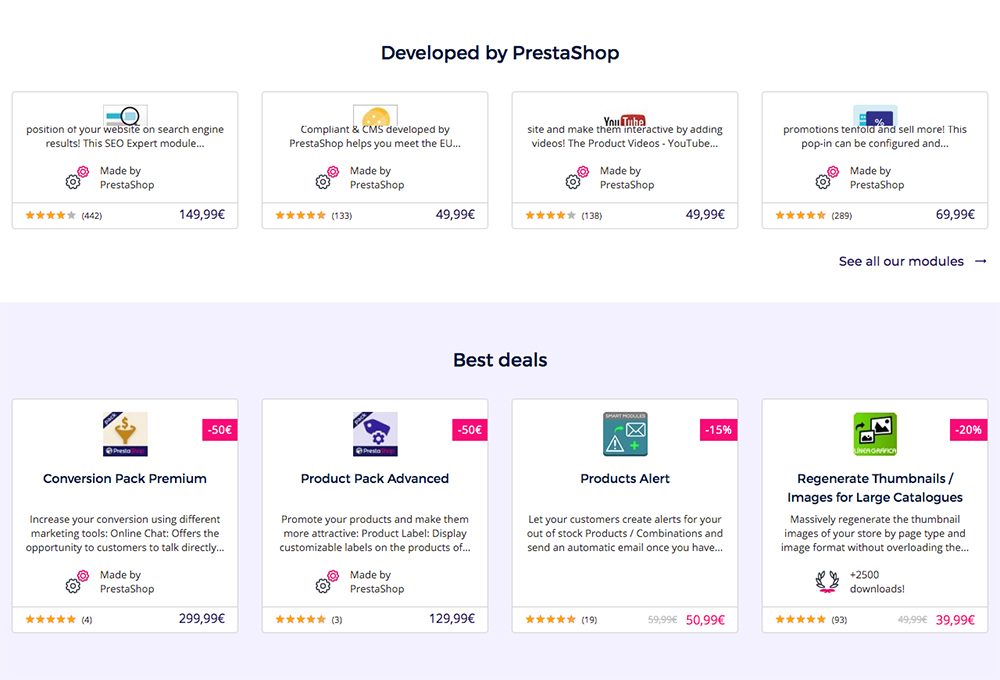Click the (3) review count

pyautogui.click(x=337, y=619)
